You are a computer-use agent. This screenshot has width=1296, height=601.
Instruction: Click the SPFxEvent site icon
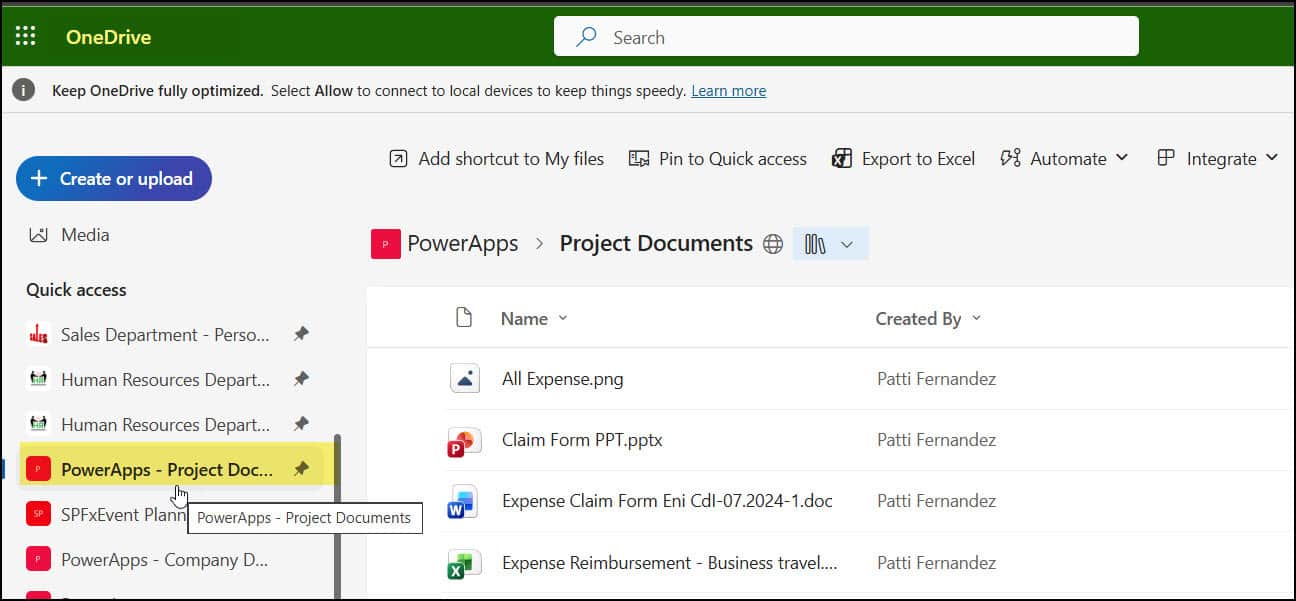pyautogui.click(x=39, y=514)
